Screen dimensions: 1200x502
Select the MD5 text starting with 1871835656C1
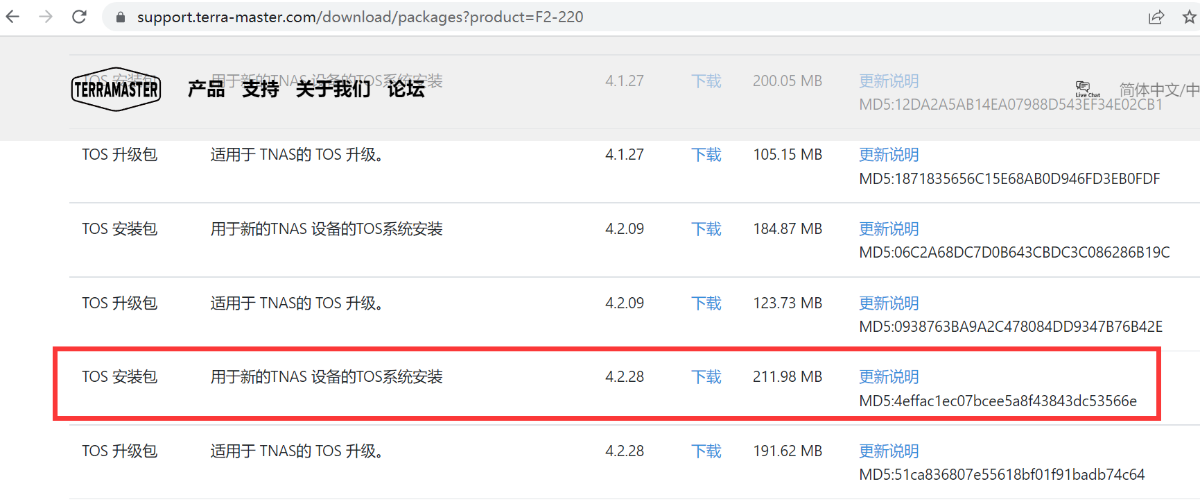pyautogui.click(x=1009, y=179)
